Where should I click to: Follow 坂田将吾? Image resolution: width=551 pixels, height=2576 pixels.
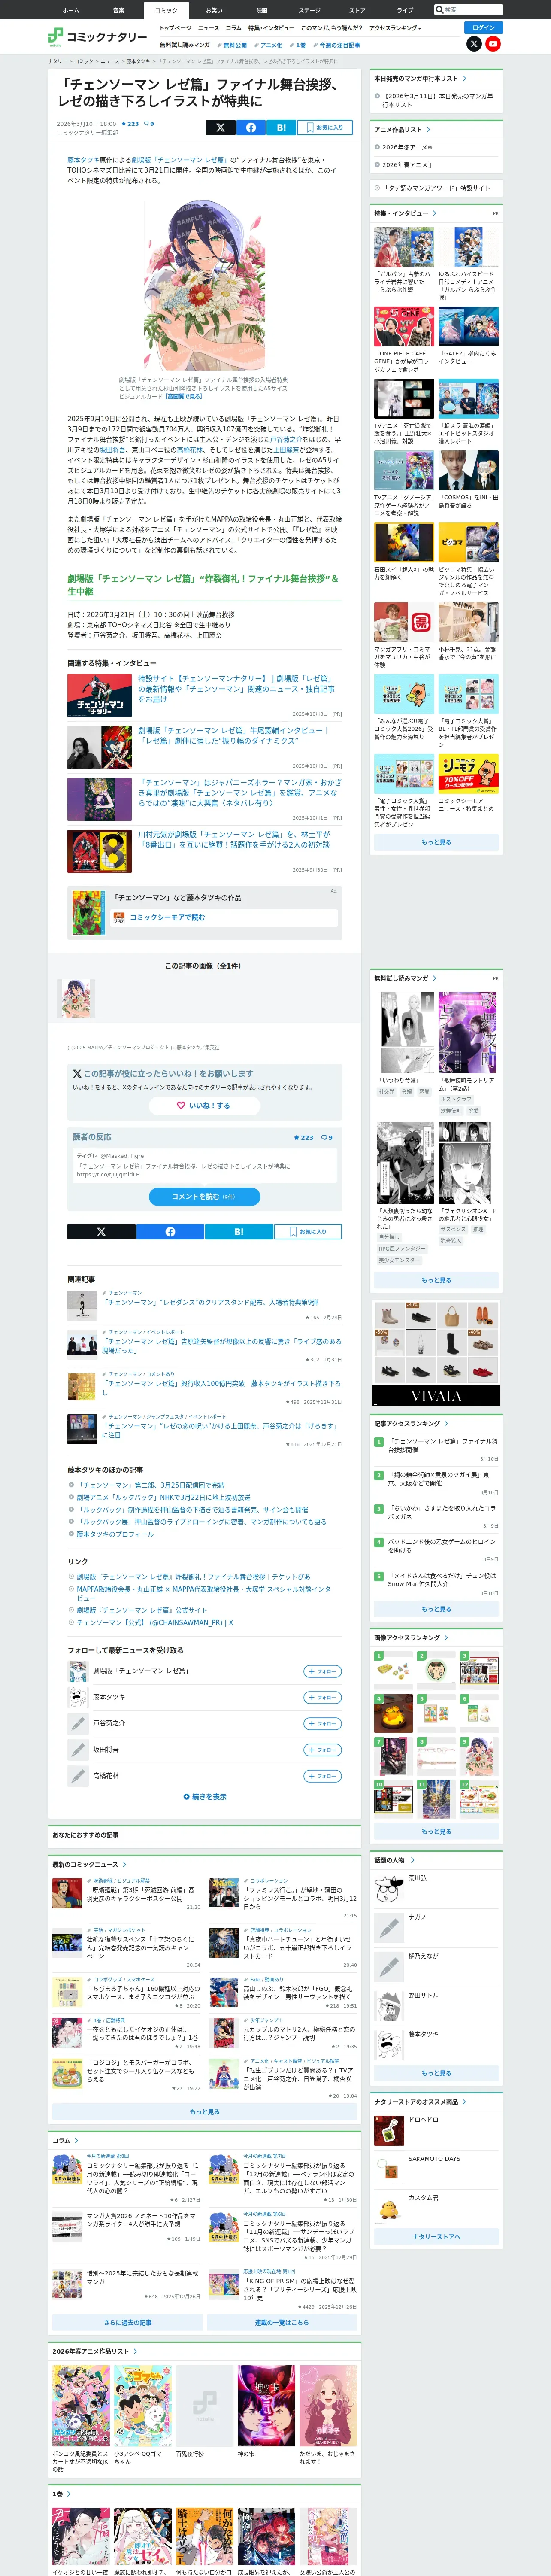[322, 1749]
